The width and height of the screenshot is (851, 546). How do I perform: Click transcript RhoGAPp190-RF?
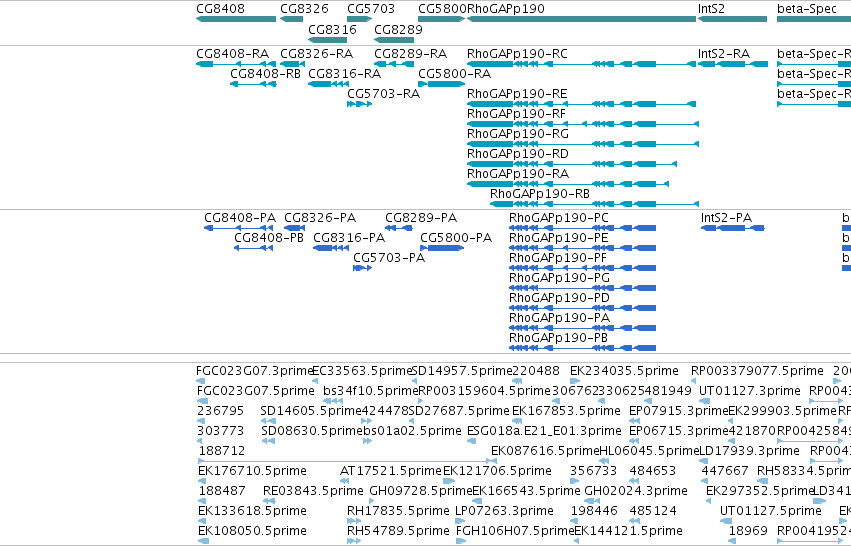583,124
